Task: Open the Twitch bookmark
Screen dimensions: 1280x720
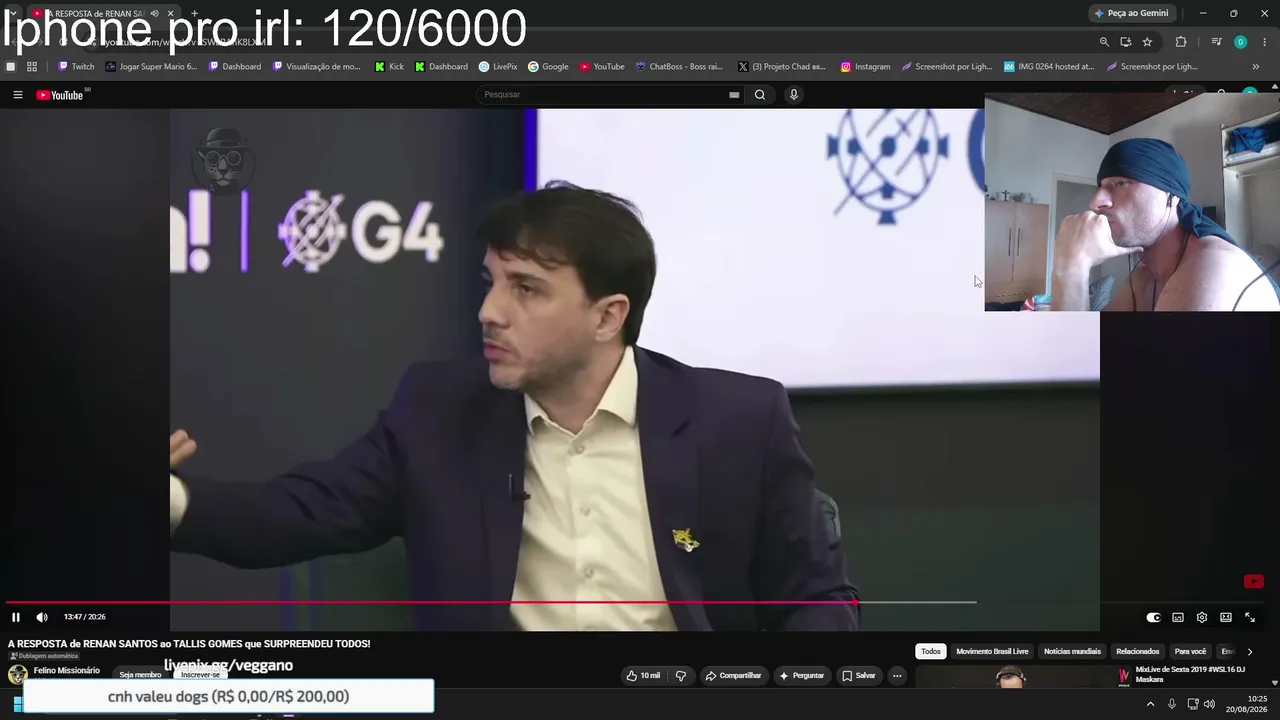Action: 76,67
